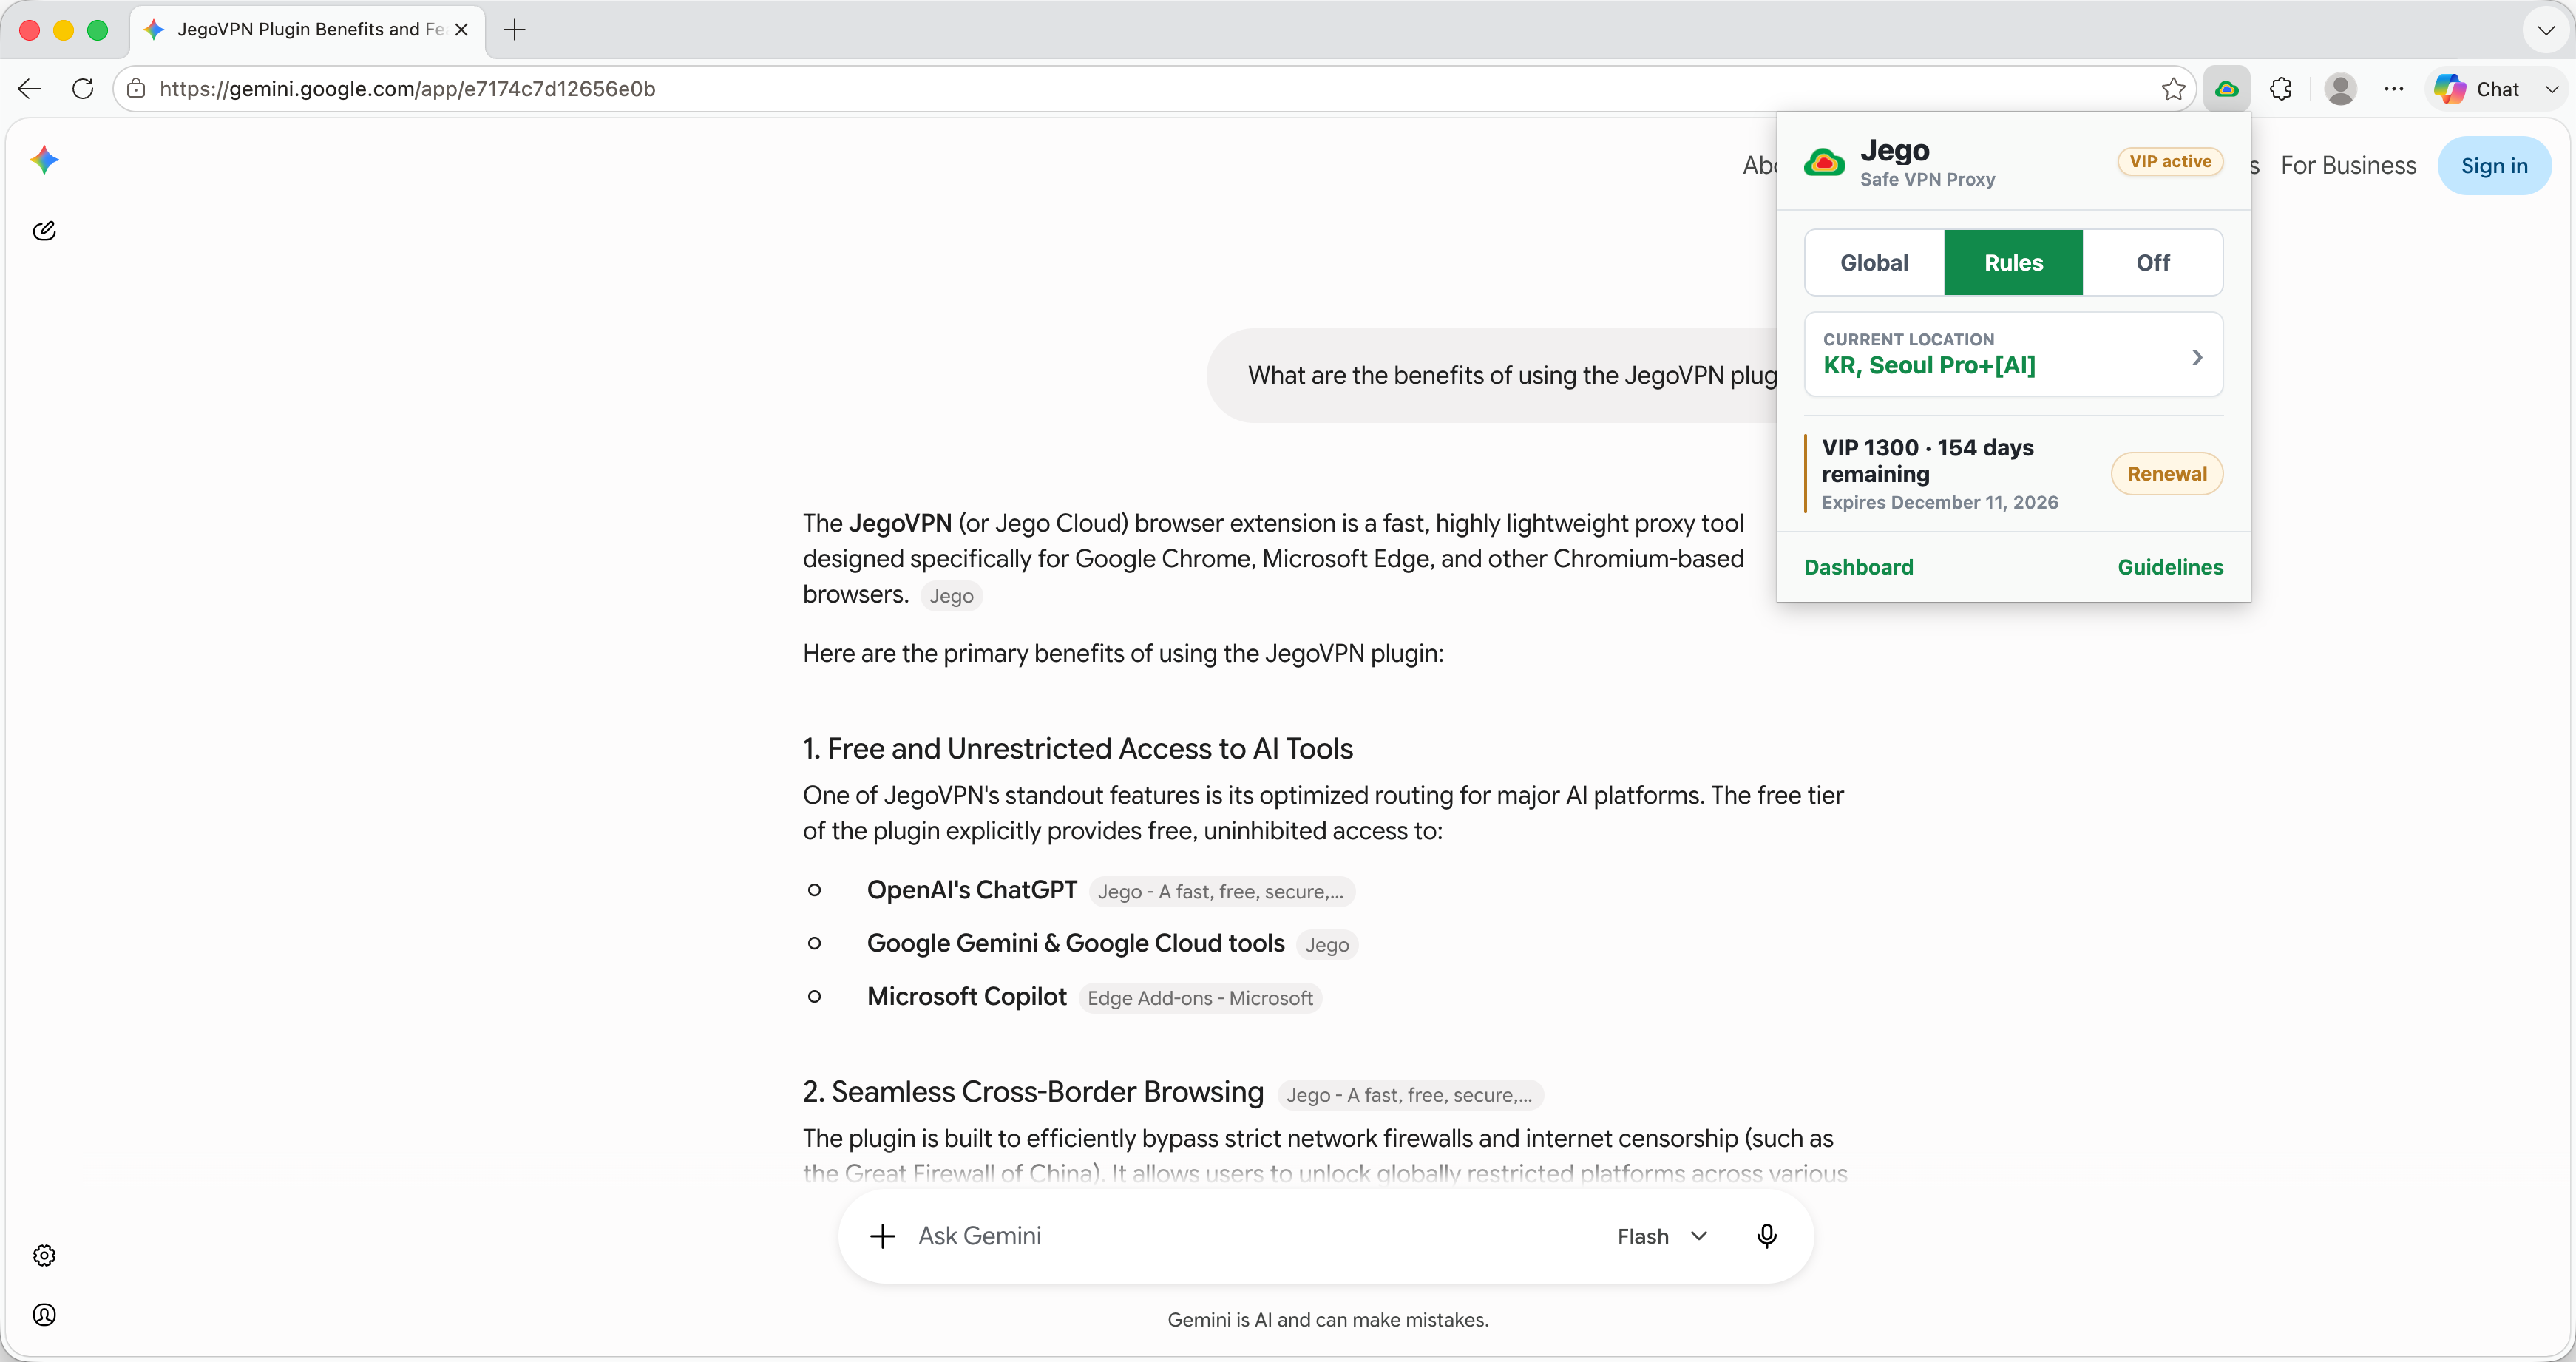Viewport: 2576px width, 1362px height.
Task: Start a new chat in Gemini sidebar
Action: (x=44, y=231)
